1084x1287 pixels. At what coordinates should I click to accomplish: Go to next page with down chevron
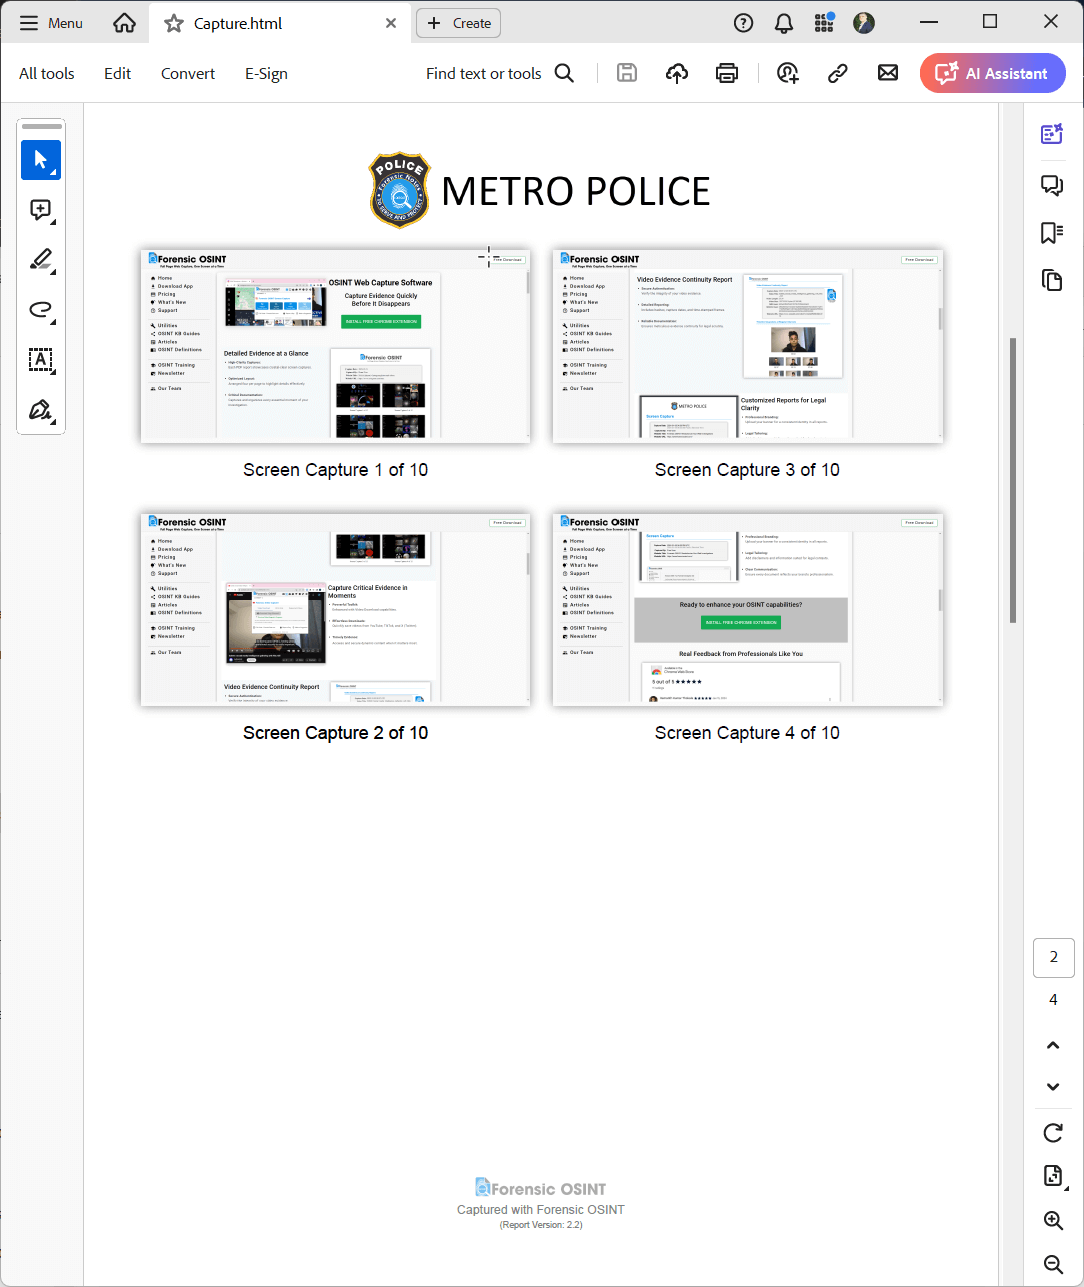(1053, 1087)
